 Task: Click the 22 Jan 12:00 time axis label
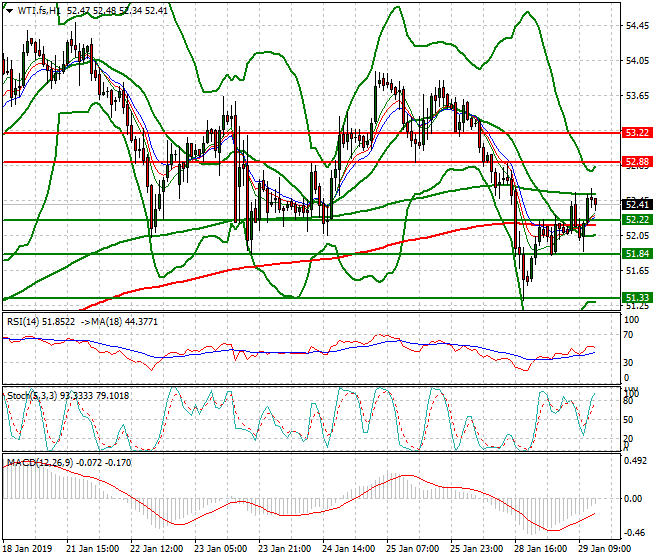156,549
